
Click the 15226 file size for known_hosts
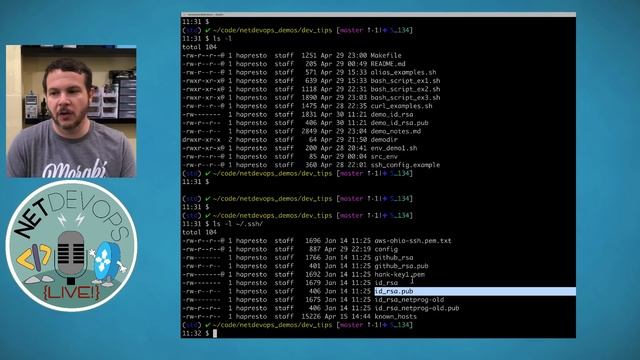click(311, 316)
